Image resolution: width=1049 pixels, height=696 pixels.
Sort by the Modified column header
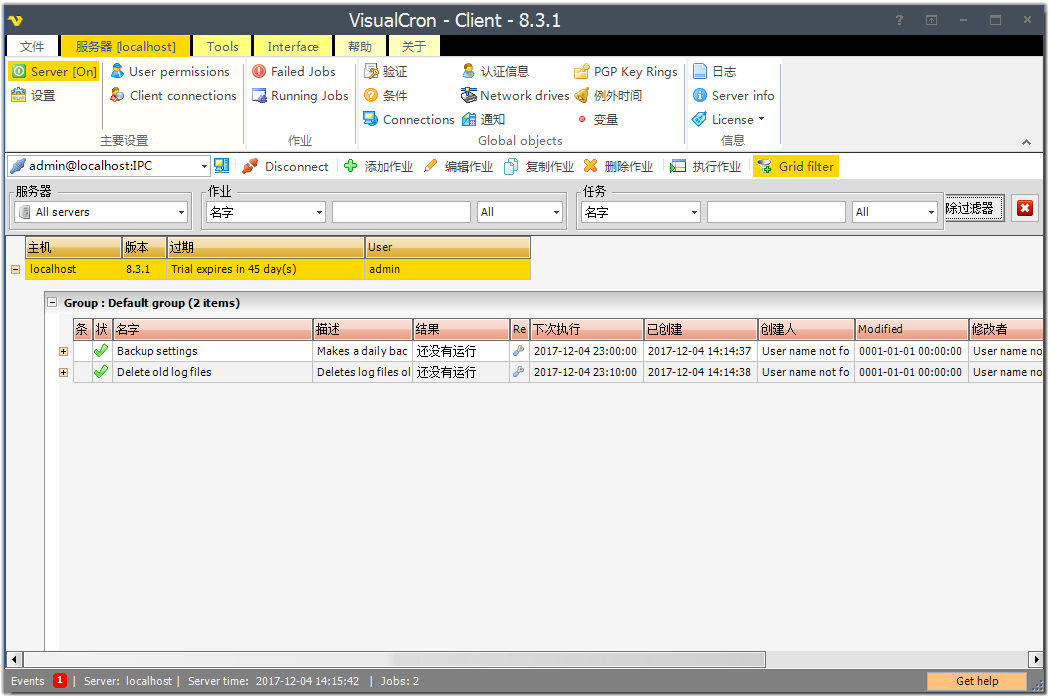(x=912, y=329)
